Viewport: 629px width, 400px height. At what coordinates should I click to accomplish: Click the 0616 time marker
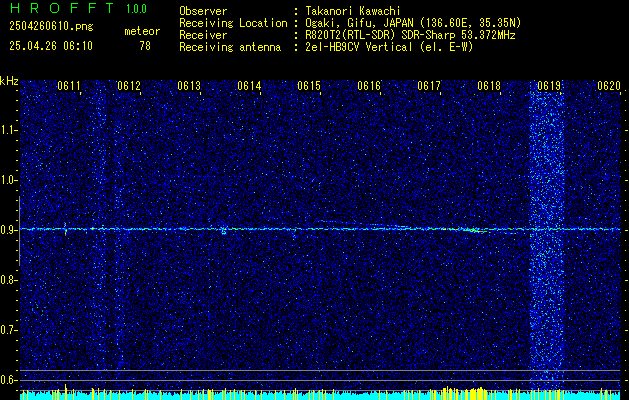click(x=369, y=86)
